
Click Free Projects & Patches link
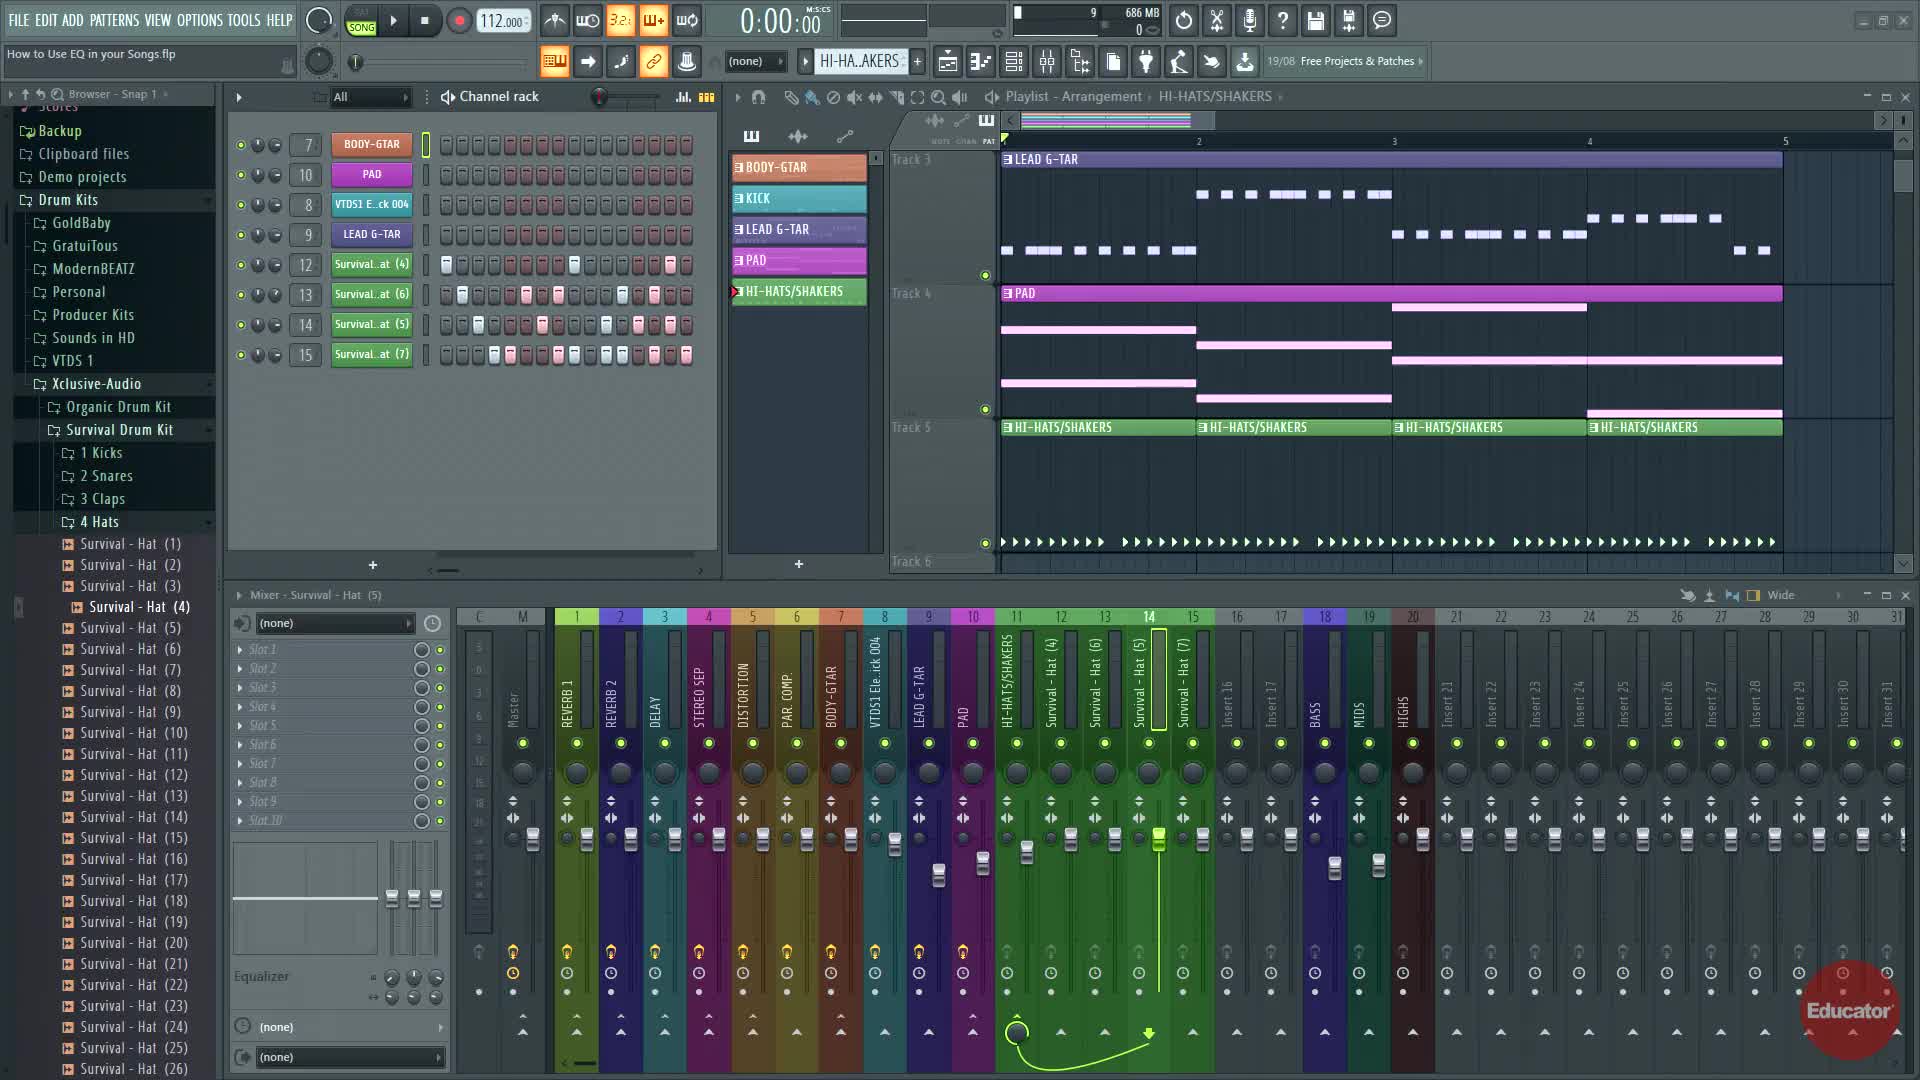coord(1357,61)
